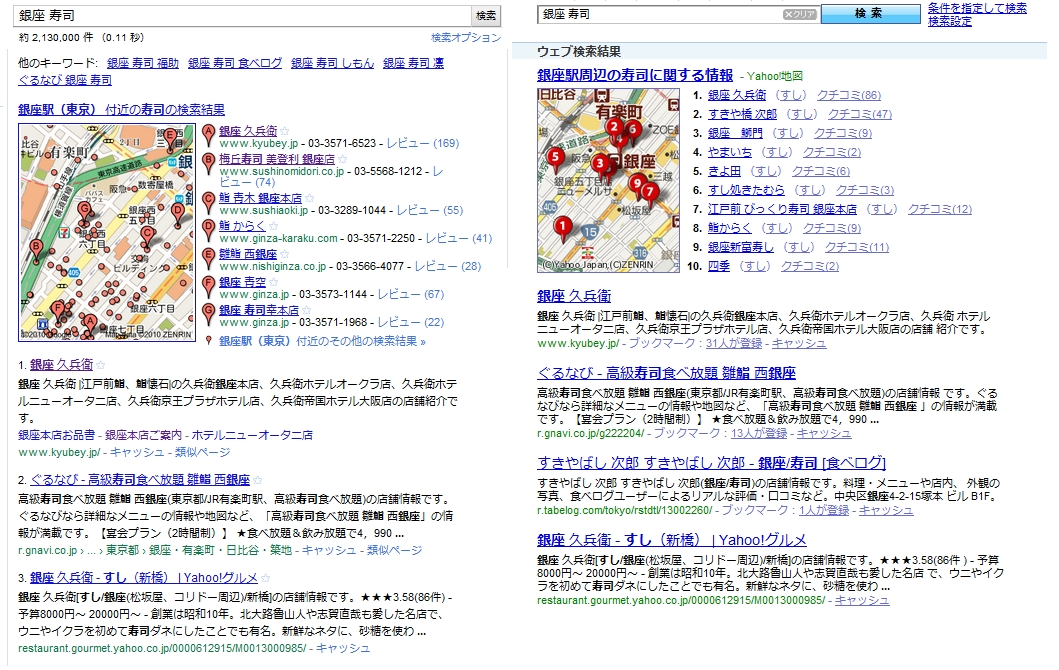
Task: Open クチコミ(47) link for すきや橋 次郎
Action: point(860,114)
